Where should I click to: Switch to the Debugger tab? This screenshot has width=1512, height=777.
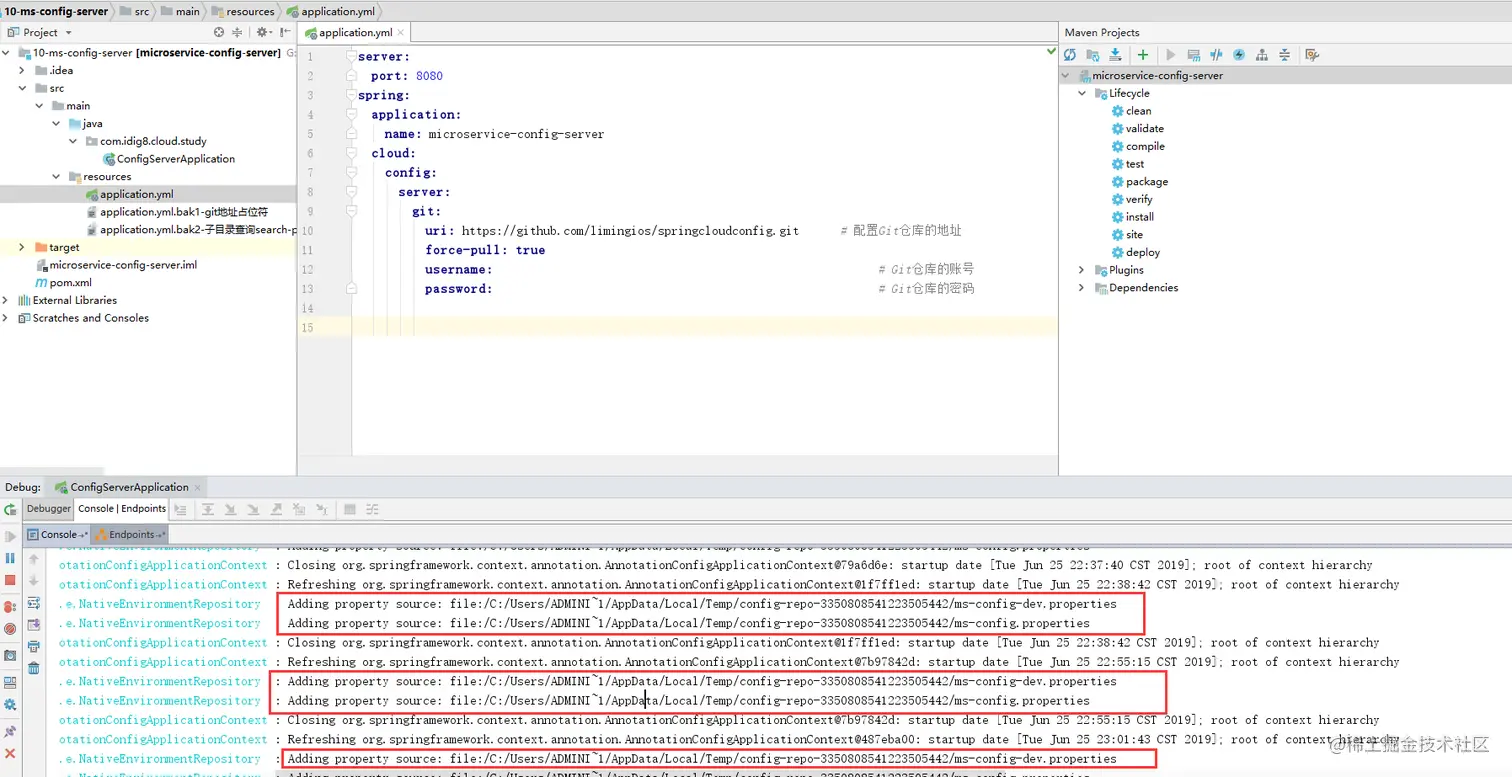[49, 509]
